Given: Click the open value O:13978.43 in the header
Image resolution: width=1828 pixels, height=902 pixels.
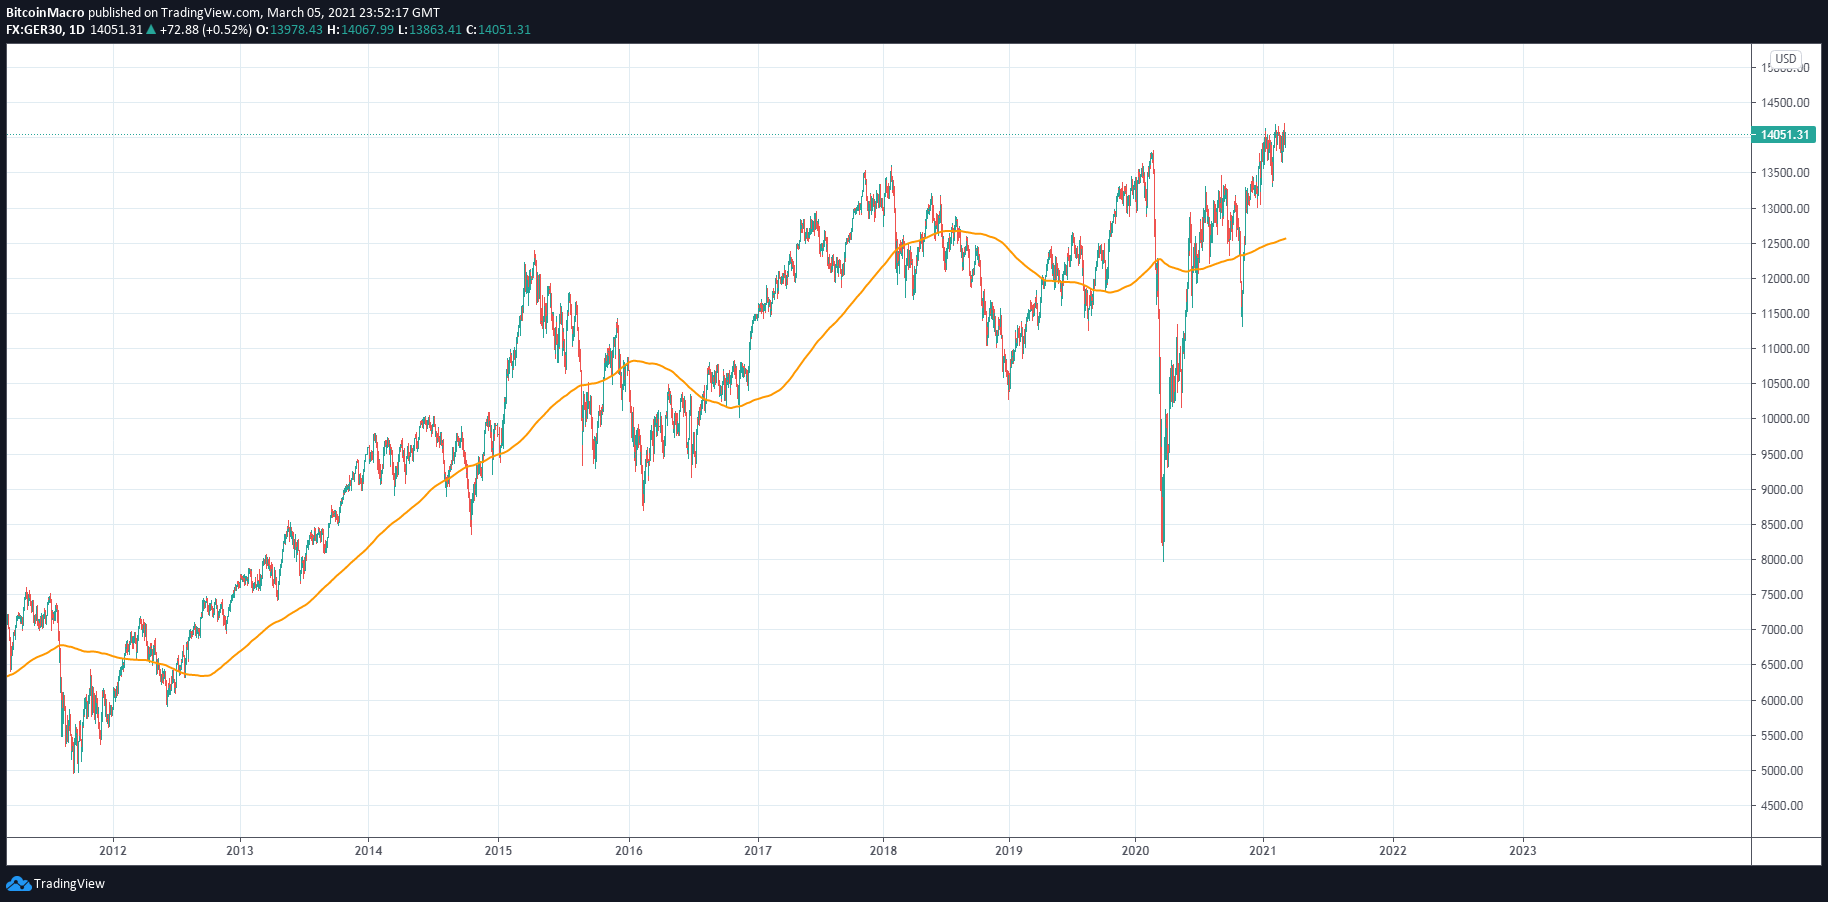Looking at the screenshot, I should [x=290, y=30].
